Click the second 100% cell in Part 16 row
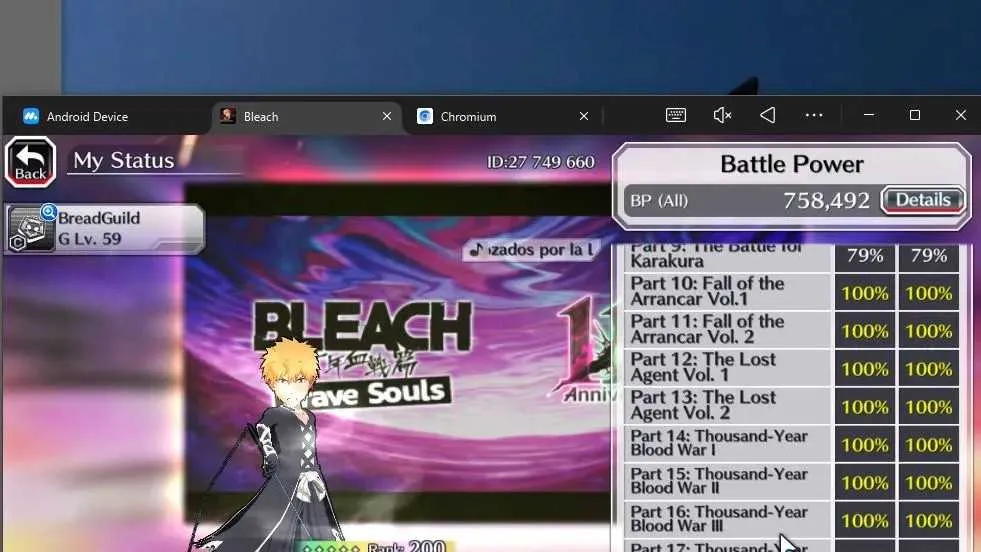Viewport: 981px width, 552px height. (x=929, y=519)
